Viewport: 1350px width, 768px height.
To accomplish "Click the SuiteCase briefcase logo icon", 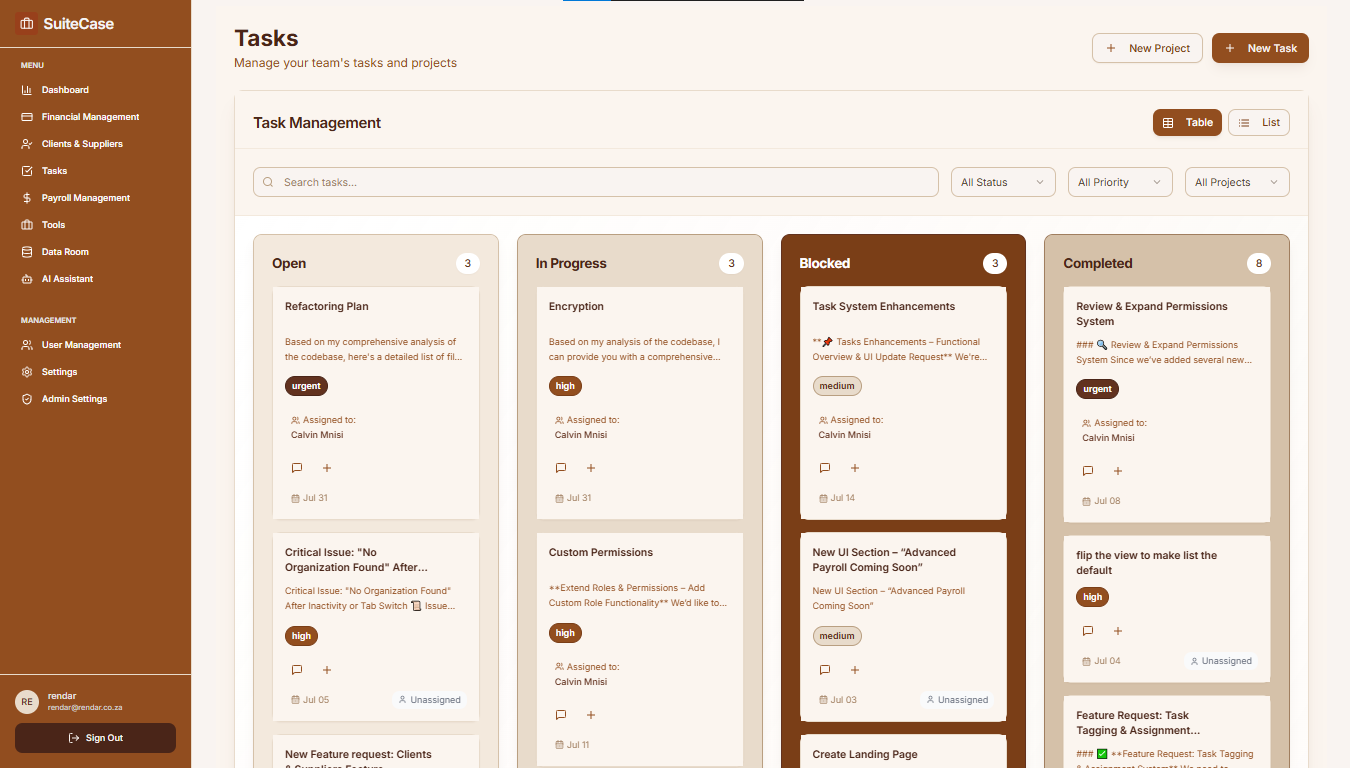I will (27, 24).
